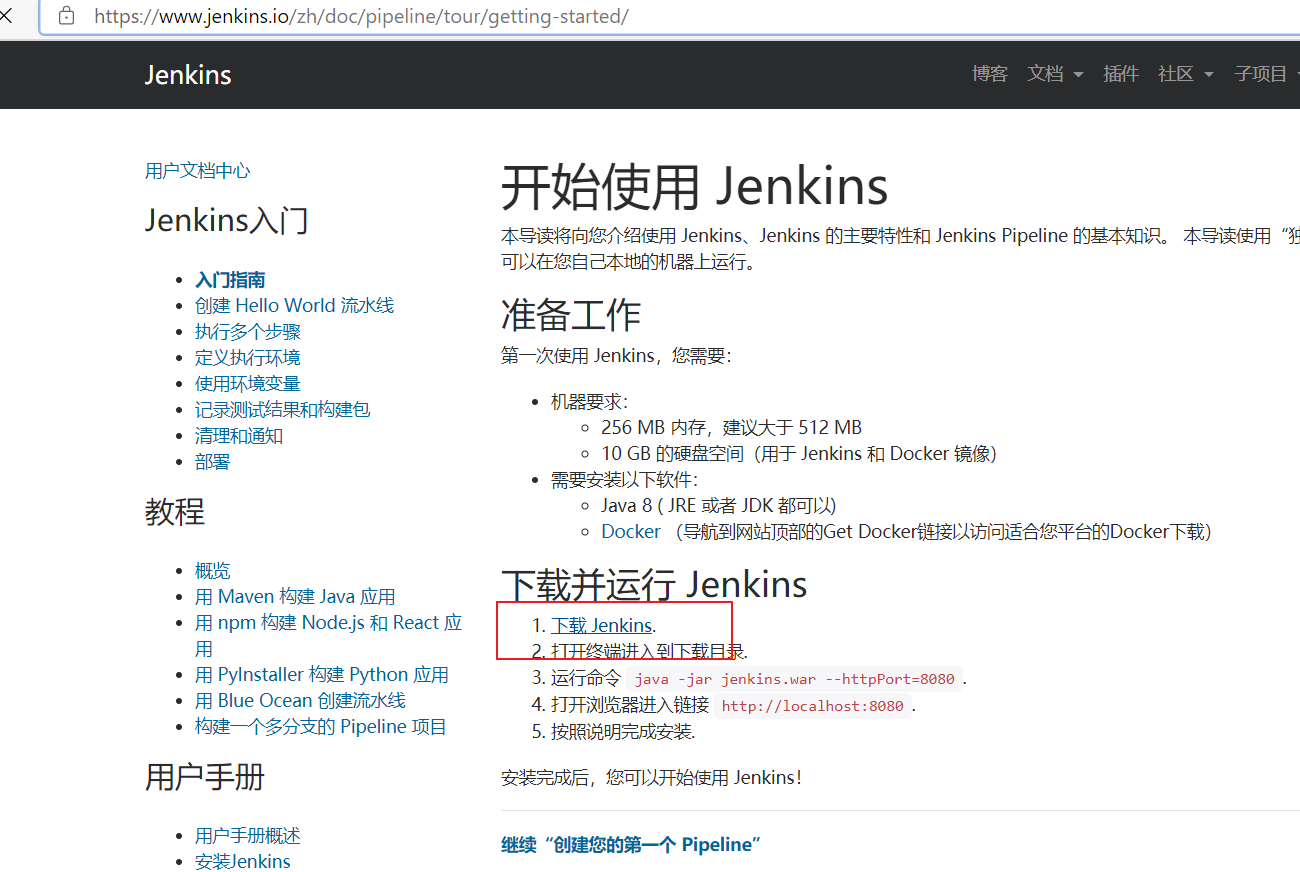
Task: Click the 教程 sidebar heading
Action: [175, 512]
